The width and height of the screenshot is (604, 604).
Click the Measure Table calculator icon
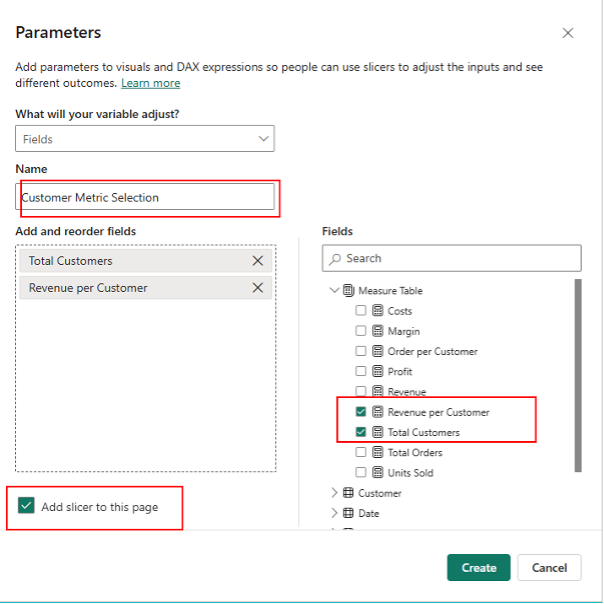(x=348, y=290)
